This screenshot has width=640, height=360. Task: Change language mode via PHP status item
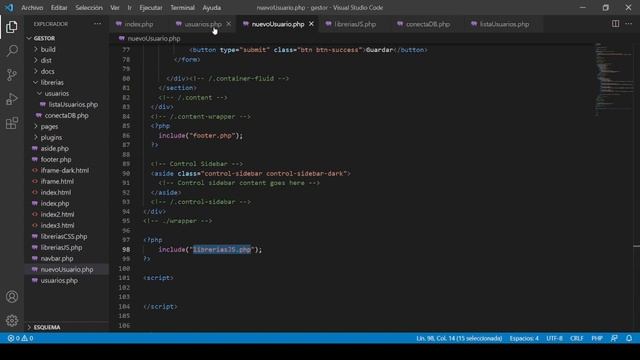597,338
